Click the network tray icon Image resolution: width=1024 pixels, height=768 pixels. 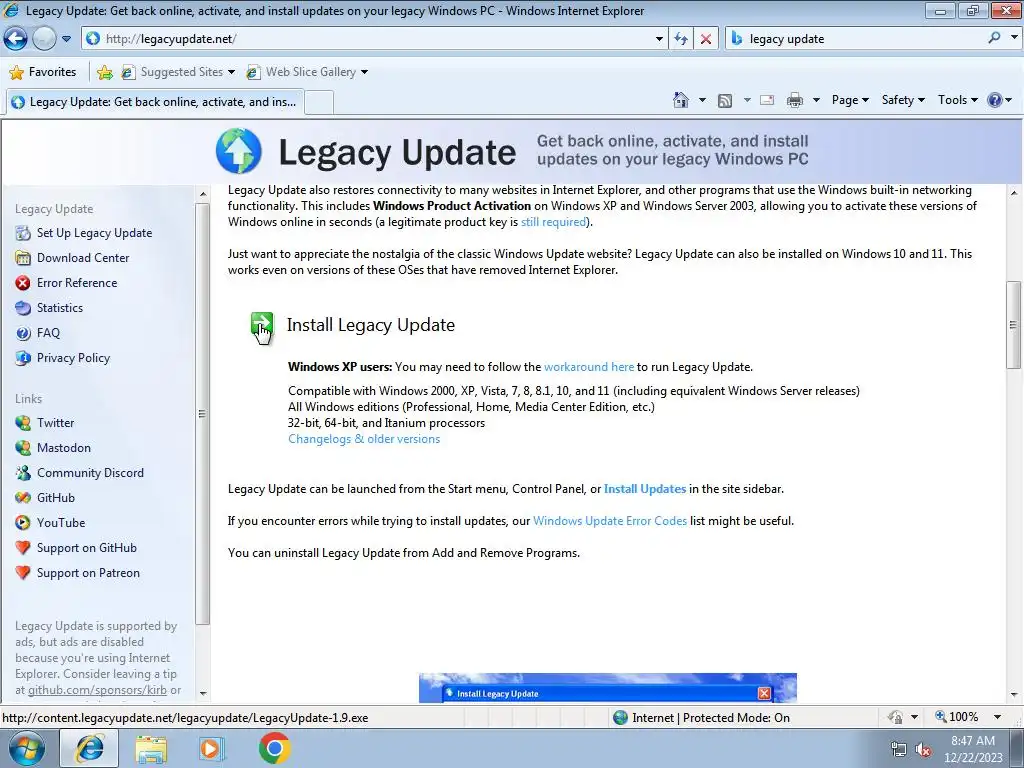click(x=899, y=750)
